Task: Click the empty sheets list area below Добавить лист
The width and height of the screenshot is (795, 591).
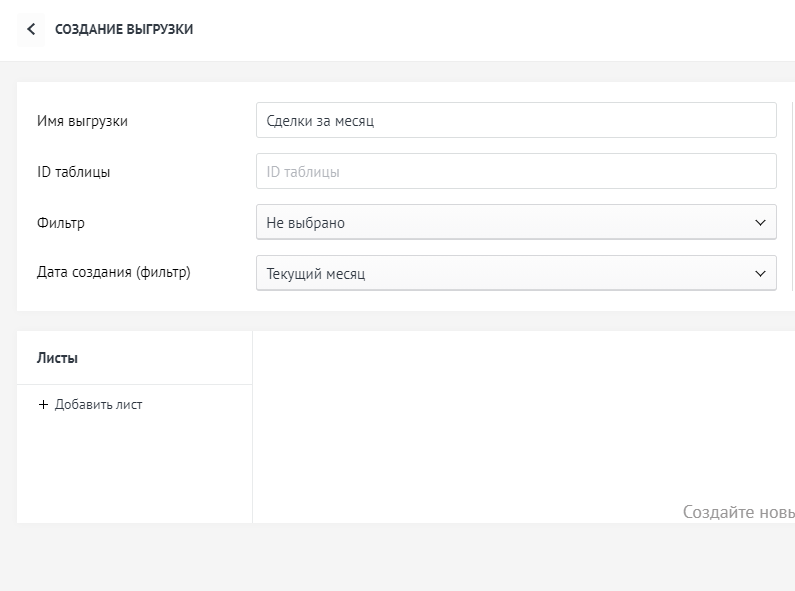Action: pyautogui.click(x=134, y=470)
